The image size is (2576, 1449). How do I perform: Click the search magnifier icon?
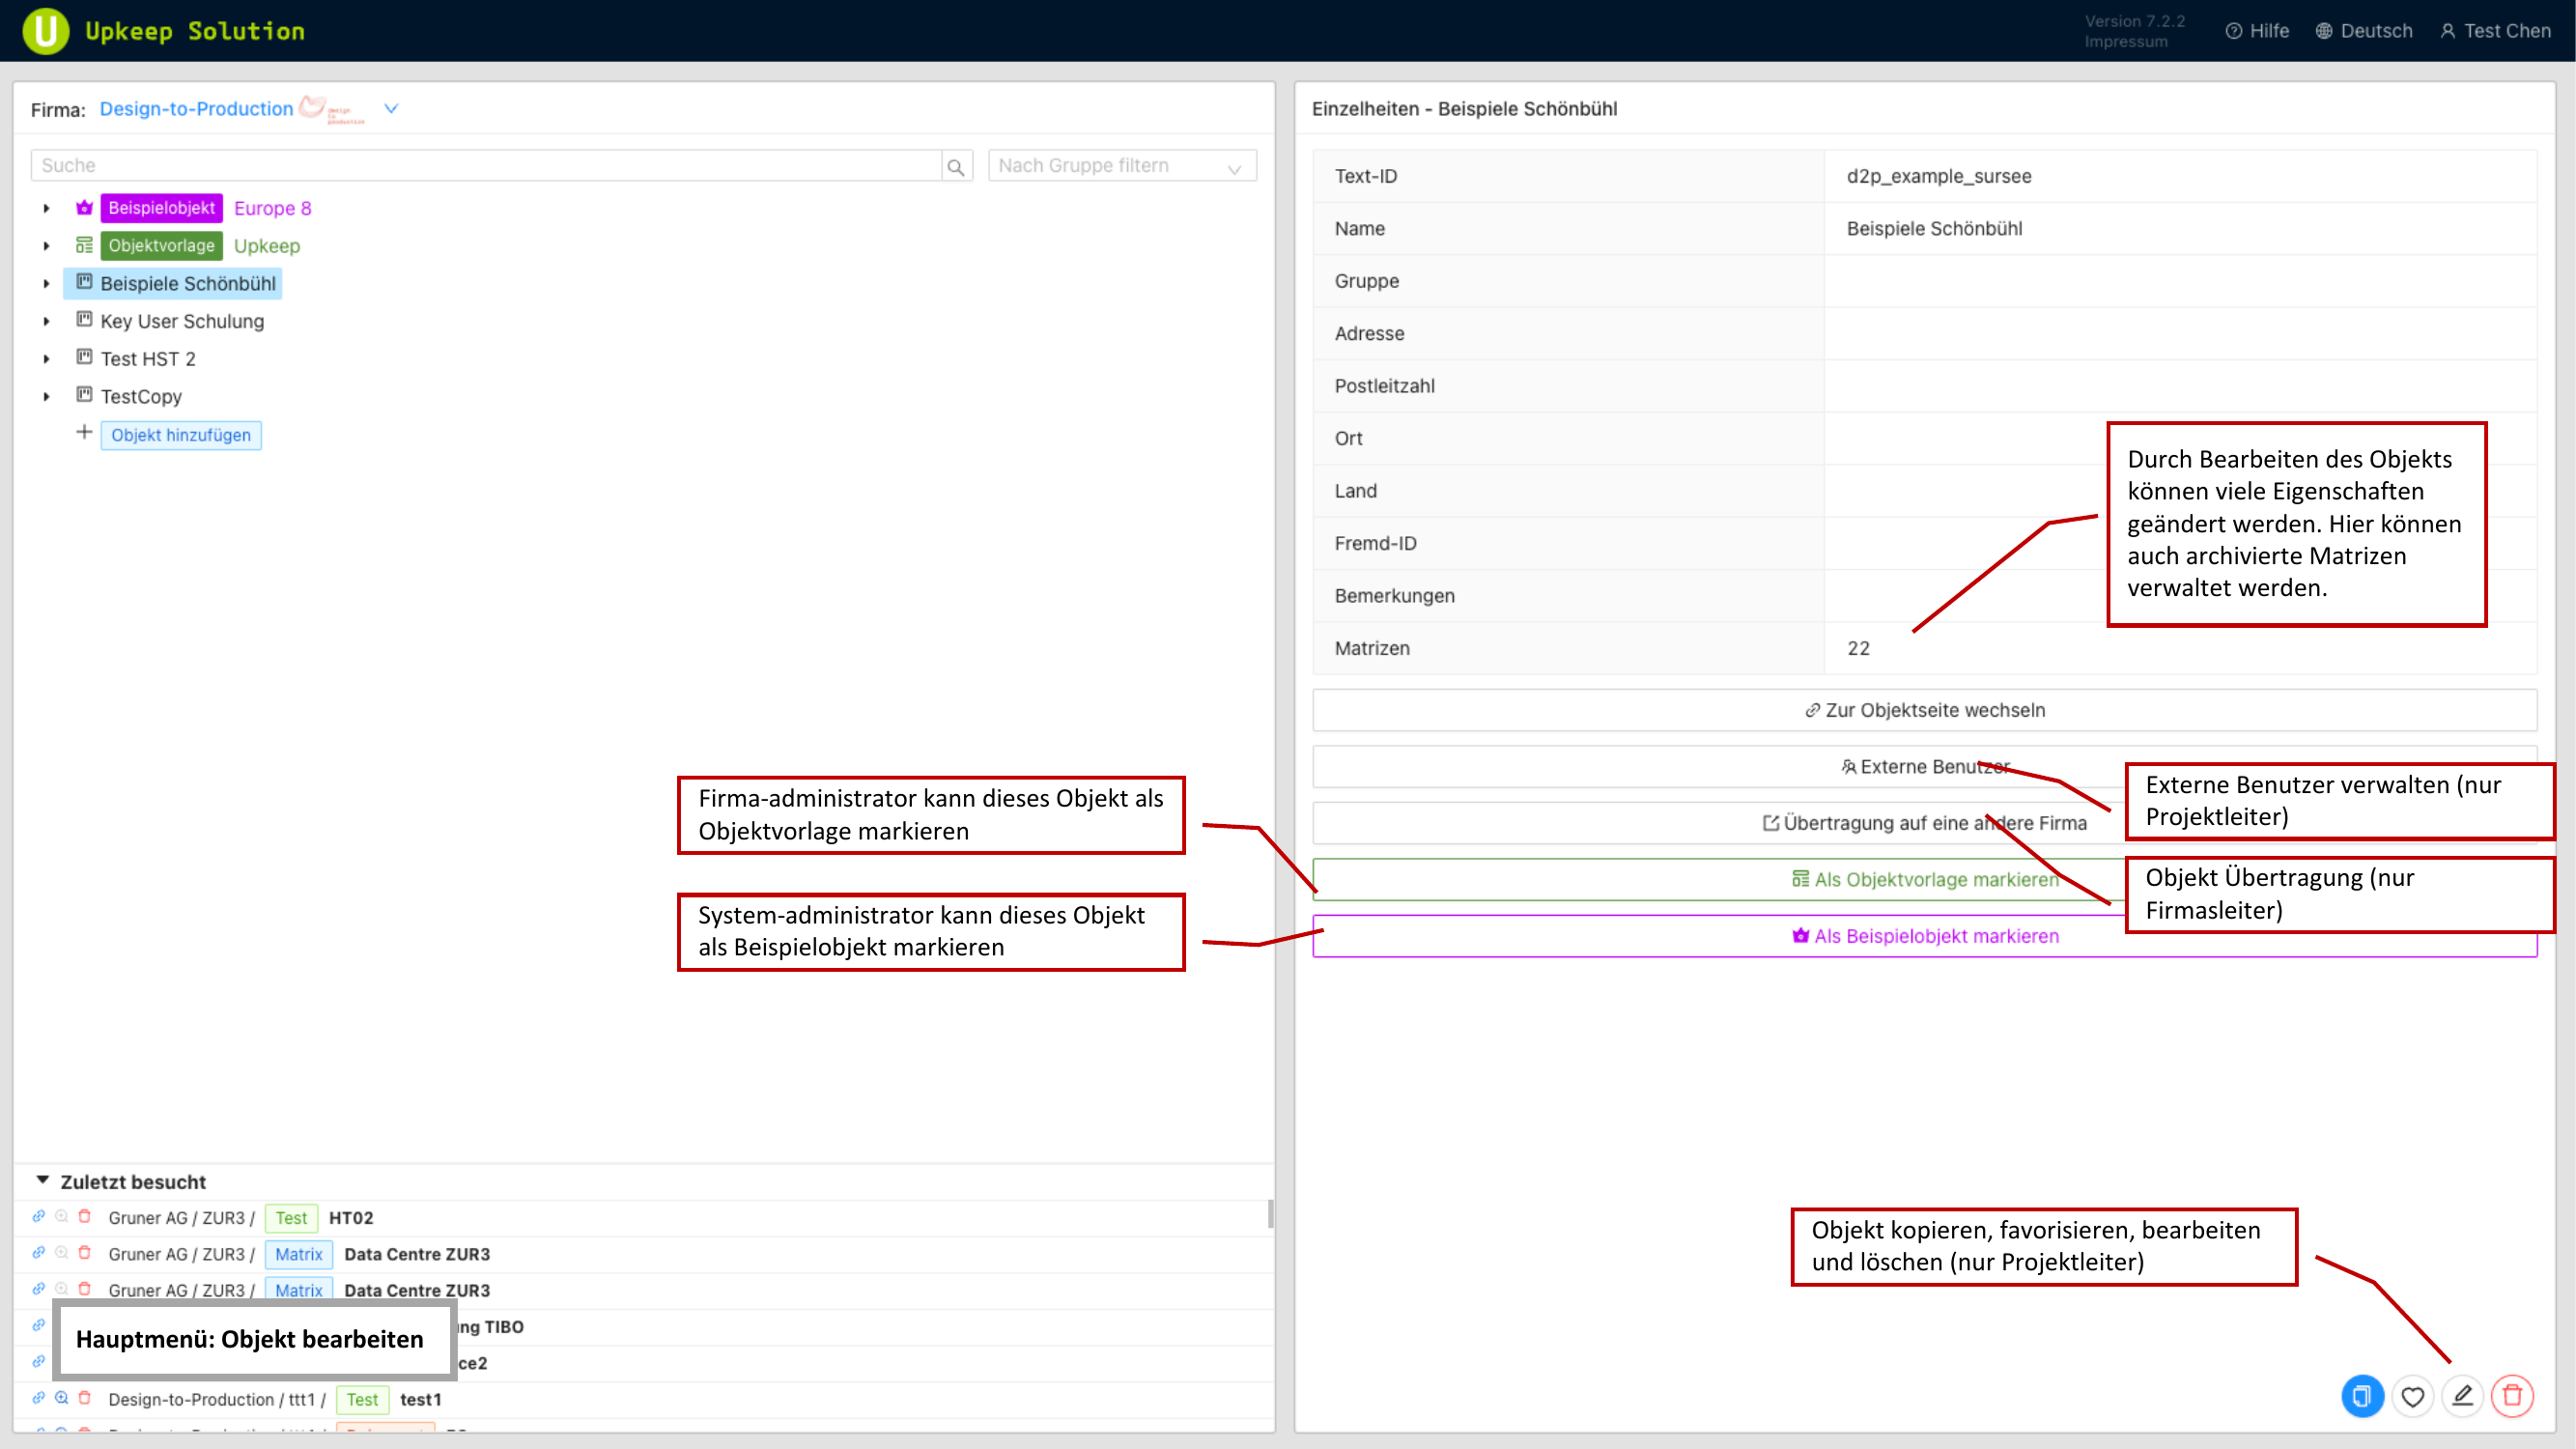[x=956, y=166]
